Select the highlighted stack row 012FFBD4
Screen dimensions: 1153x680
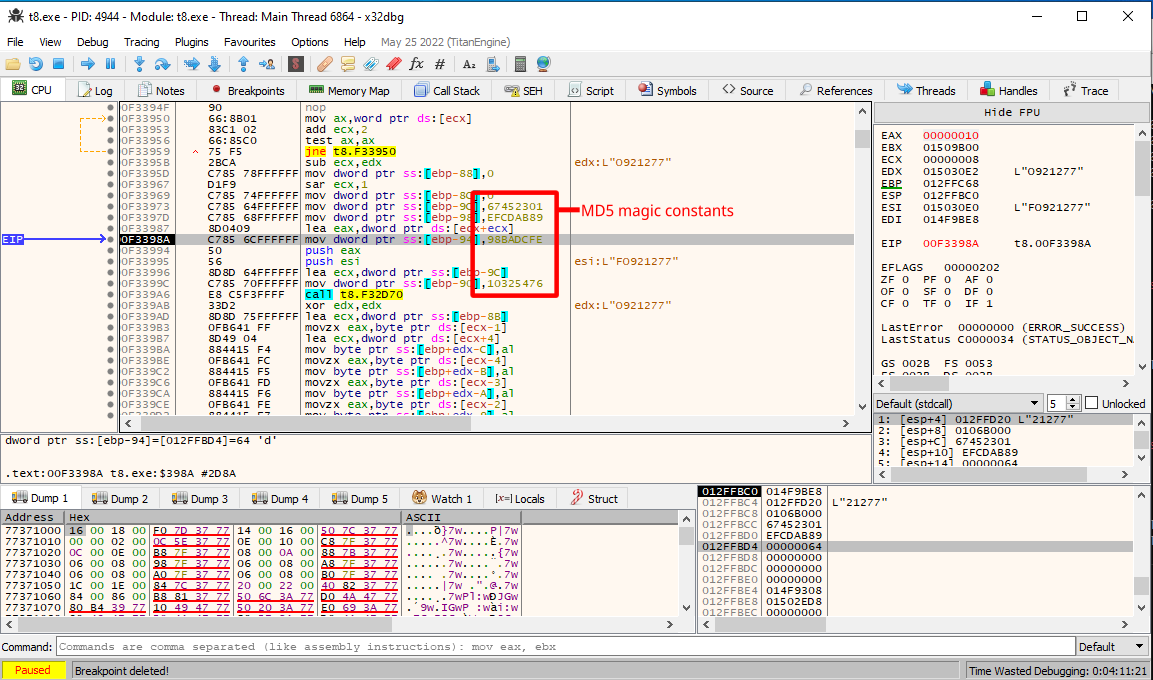[915, 546]
